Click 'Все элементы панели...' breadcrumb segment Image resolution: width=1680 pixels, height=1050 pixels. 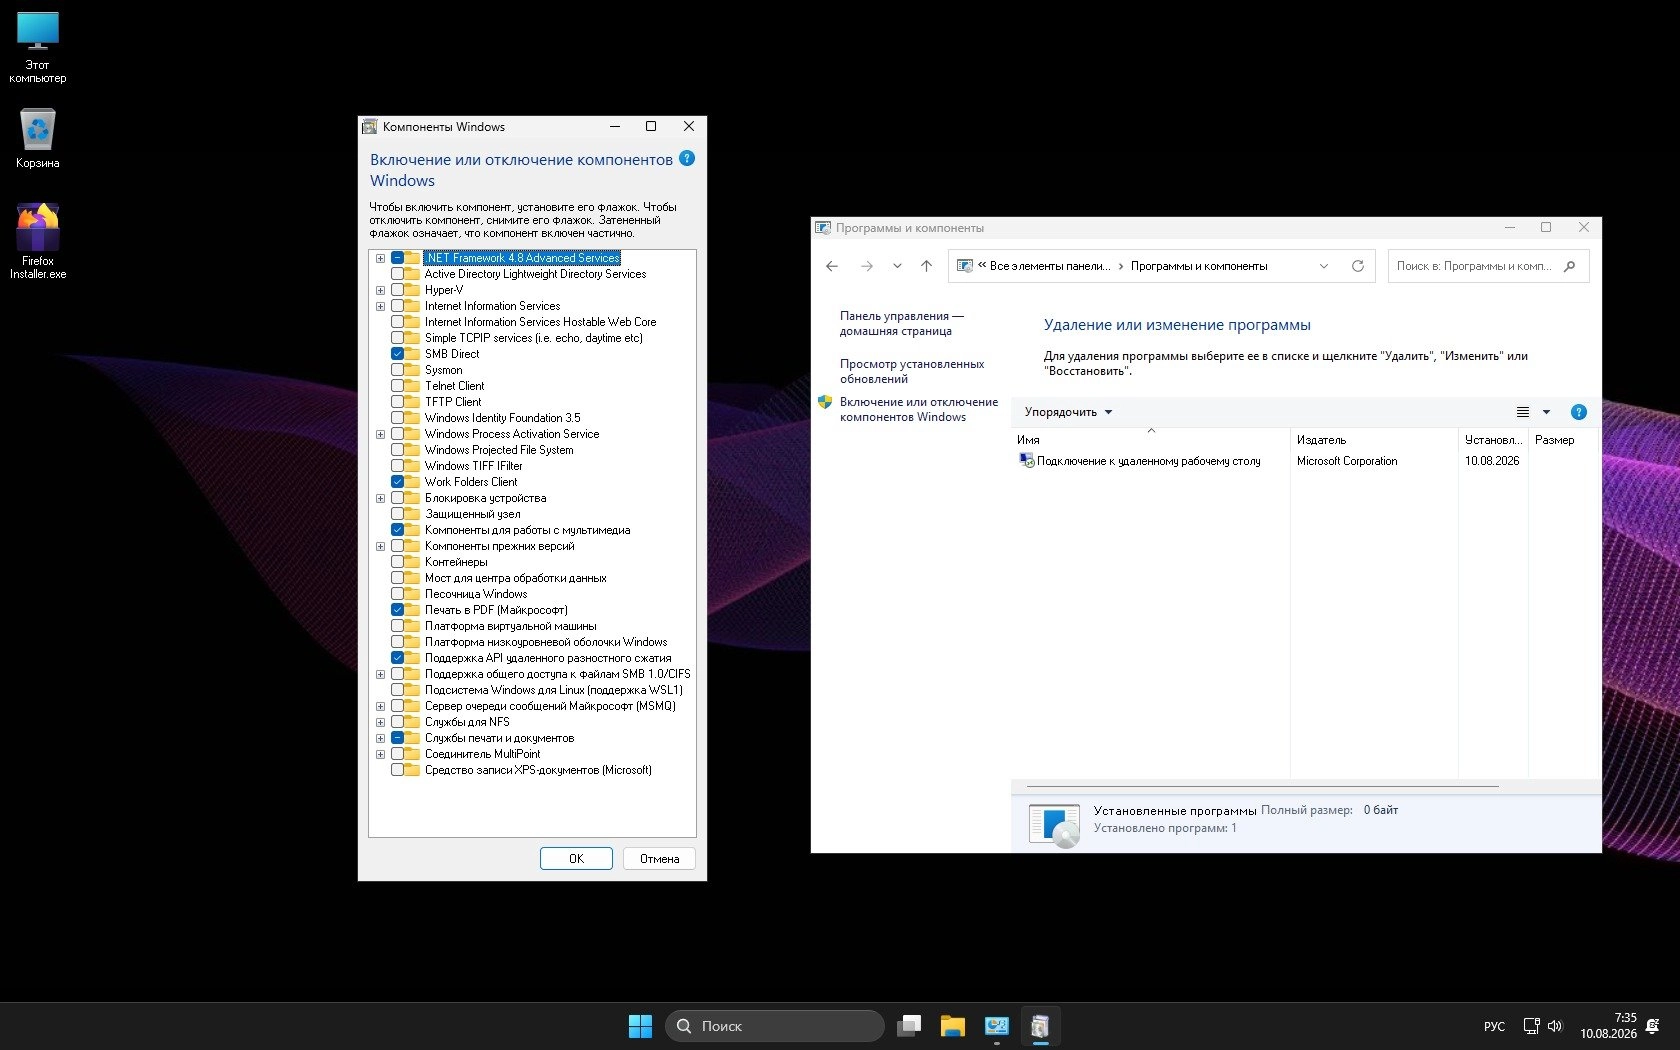(x=1050, y=266)
